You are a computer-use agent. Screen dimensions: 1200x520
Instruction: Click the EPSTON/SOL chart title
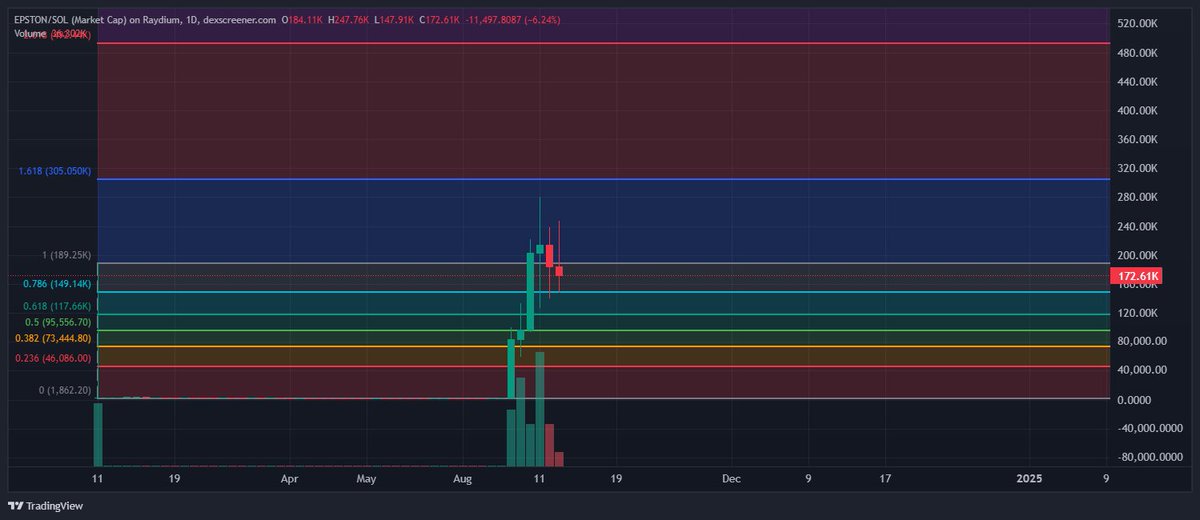145,20
